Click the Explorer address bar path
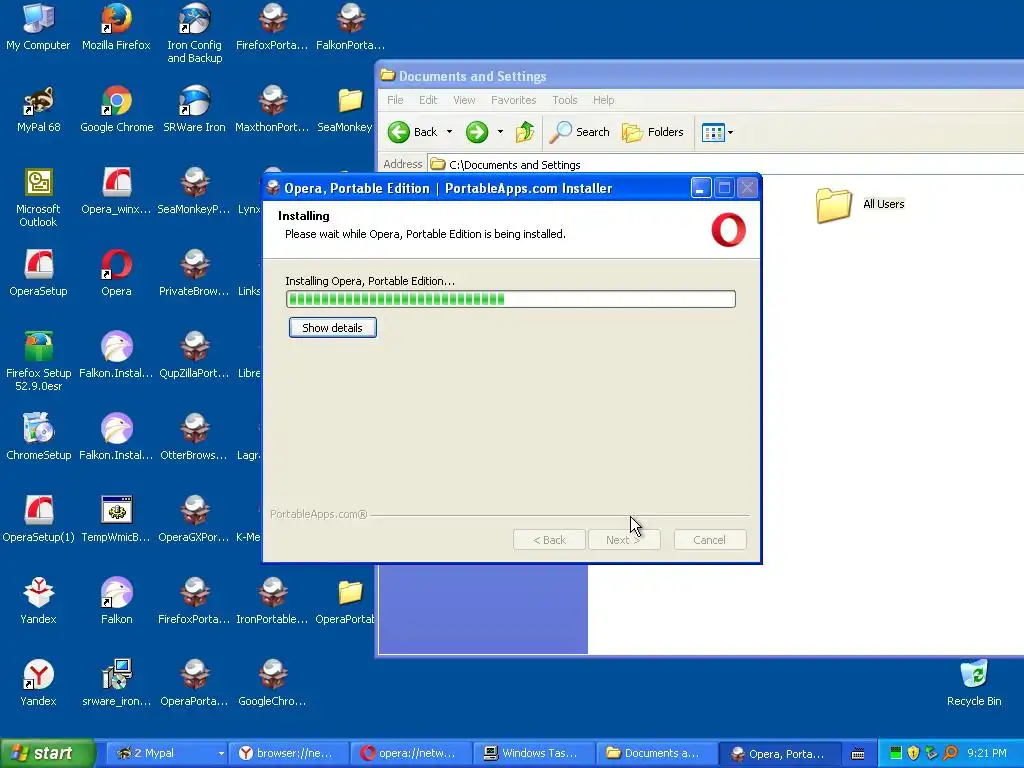This screenshot has width=1024, height=768. (515, 165)
